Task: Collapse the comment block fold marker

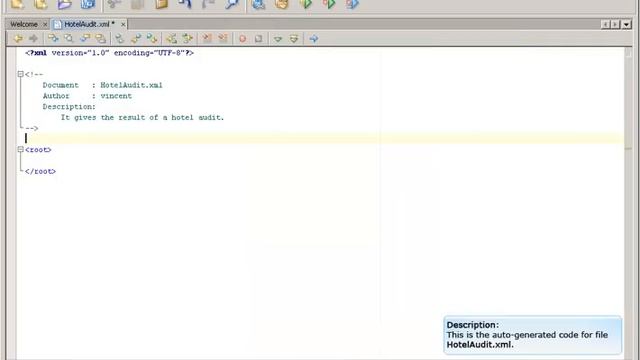Action: click(x=20, y=74)
